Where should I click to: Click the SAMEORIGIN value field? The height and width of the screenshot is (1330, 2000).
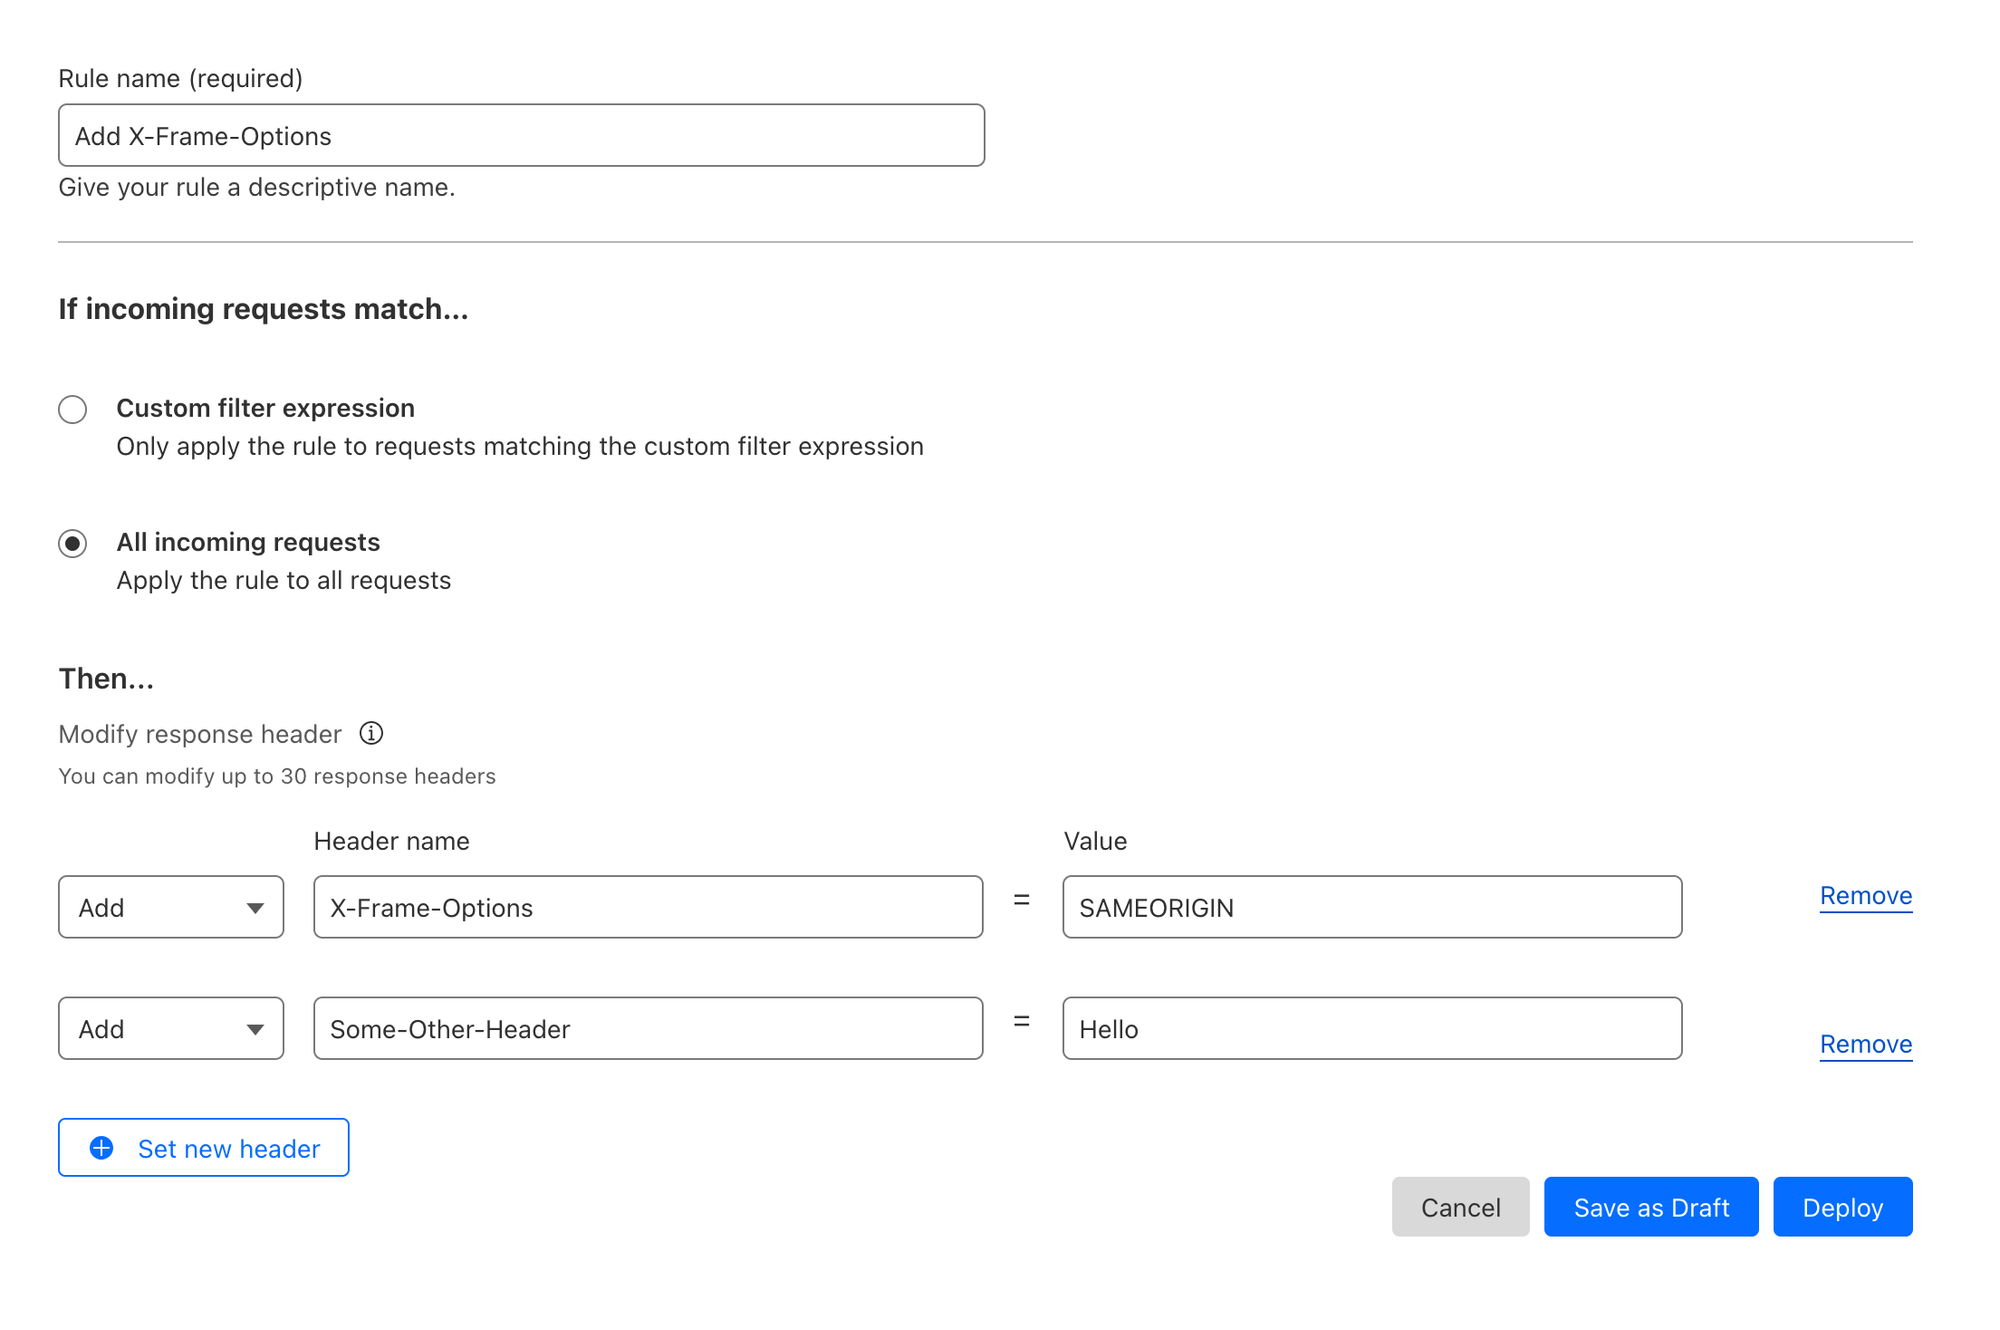click(x=1372, y=907)
